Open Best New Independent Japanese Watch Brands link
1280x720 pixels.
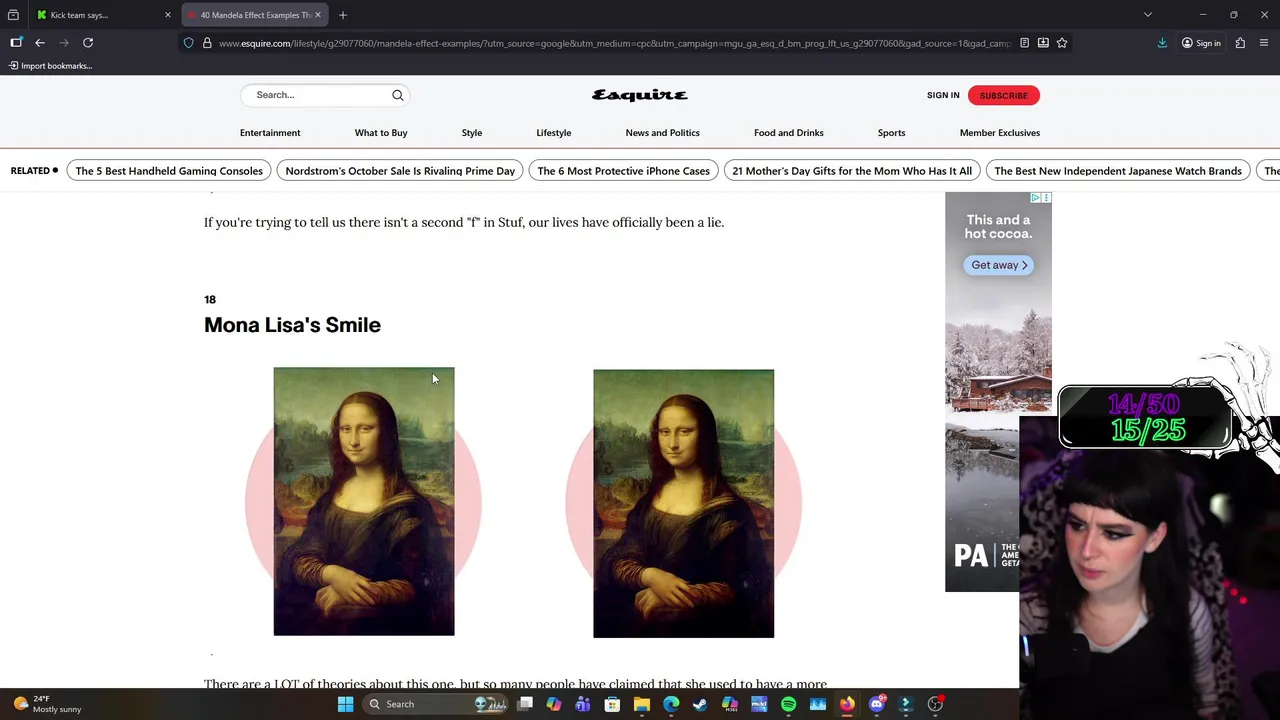(1118, 171)
